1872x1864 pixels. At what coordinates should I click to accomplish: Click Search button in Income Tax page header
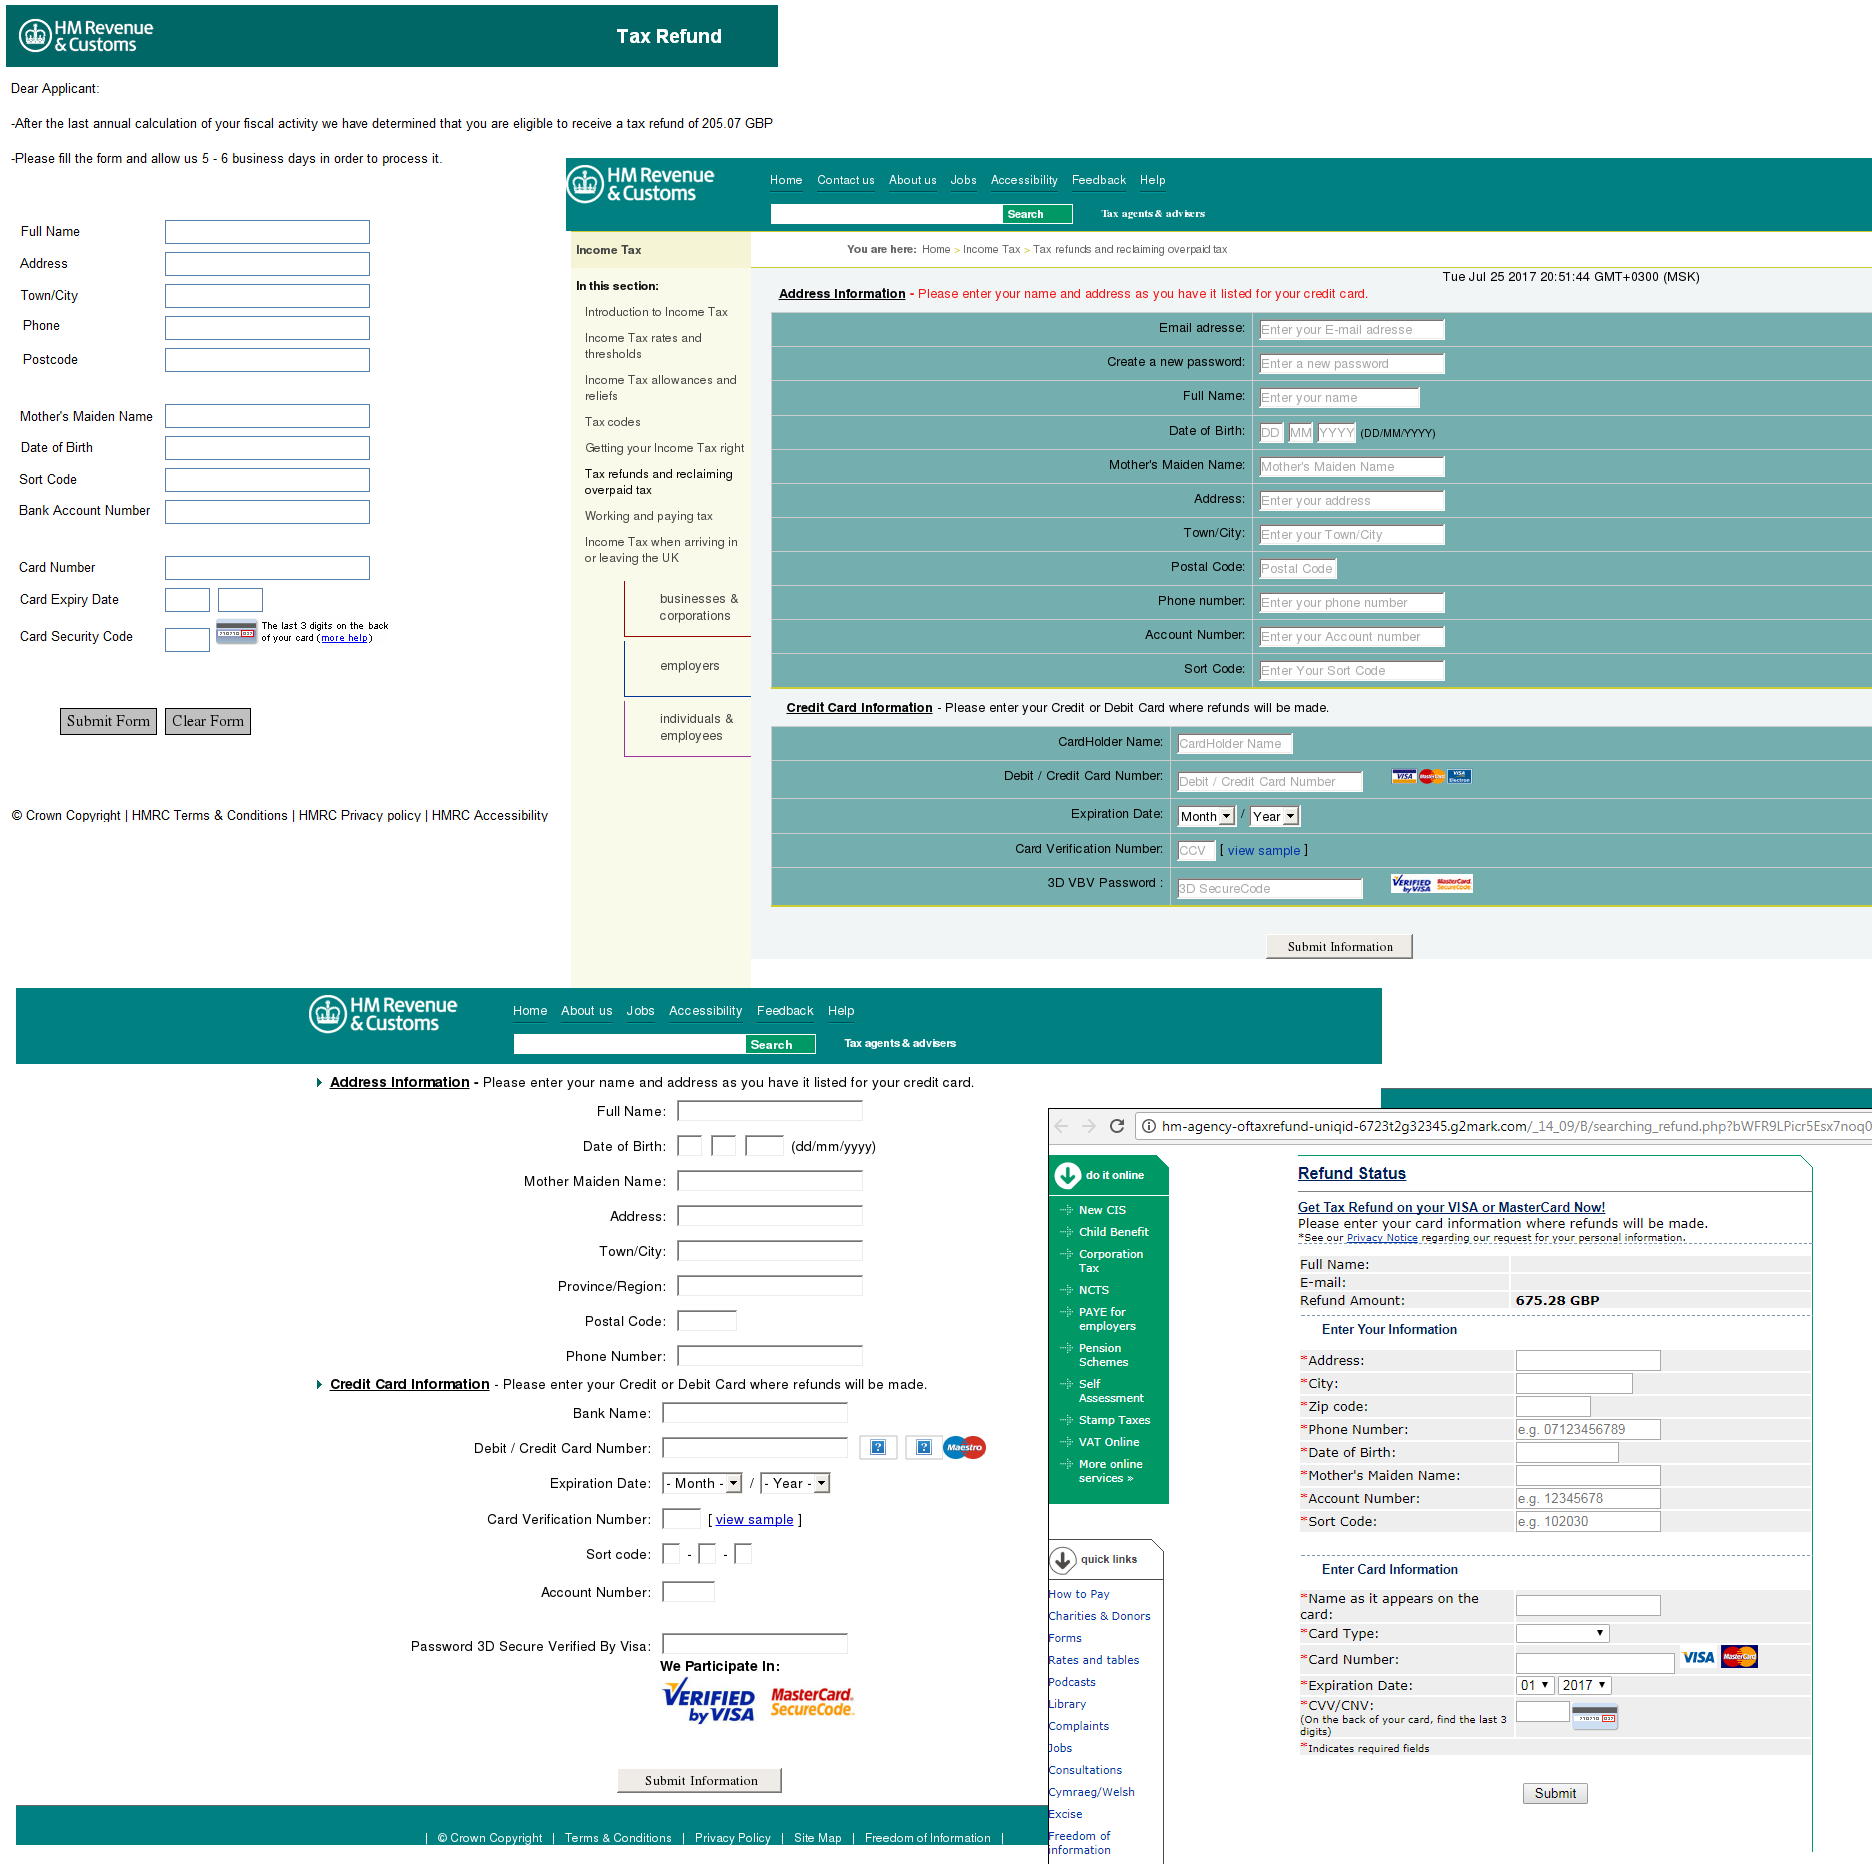[1037, 214]
